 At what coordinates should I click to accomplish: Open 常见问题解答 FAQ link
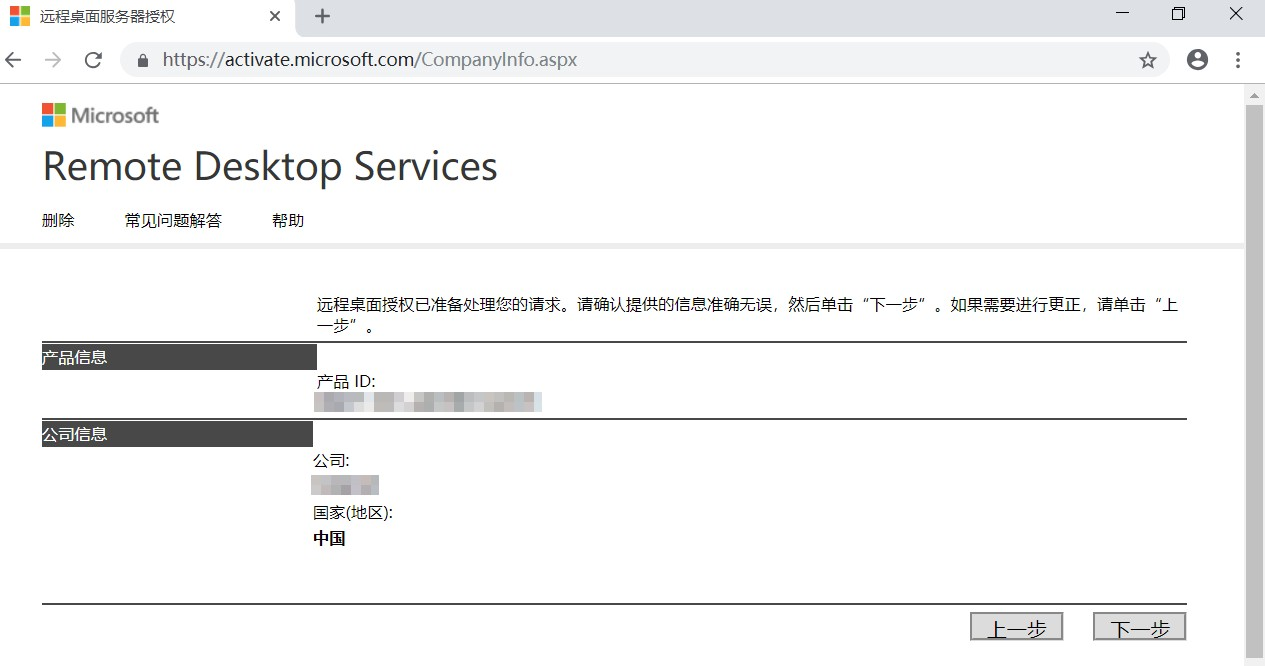(x=173, y=221)
